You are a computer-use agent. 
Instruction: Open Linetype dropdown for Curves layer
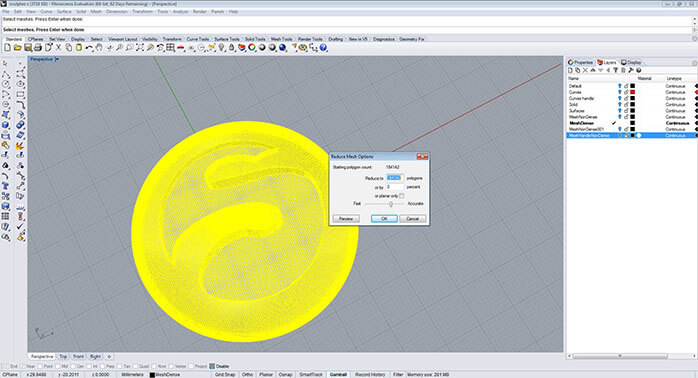pyautogui.click(x=675, y=92)
